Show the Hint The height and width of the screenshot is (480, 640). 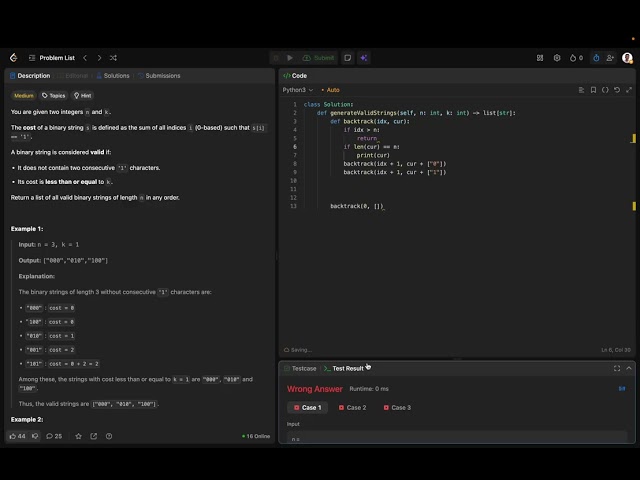point(82,96)
